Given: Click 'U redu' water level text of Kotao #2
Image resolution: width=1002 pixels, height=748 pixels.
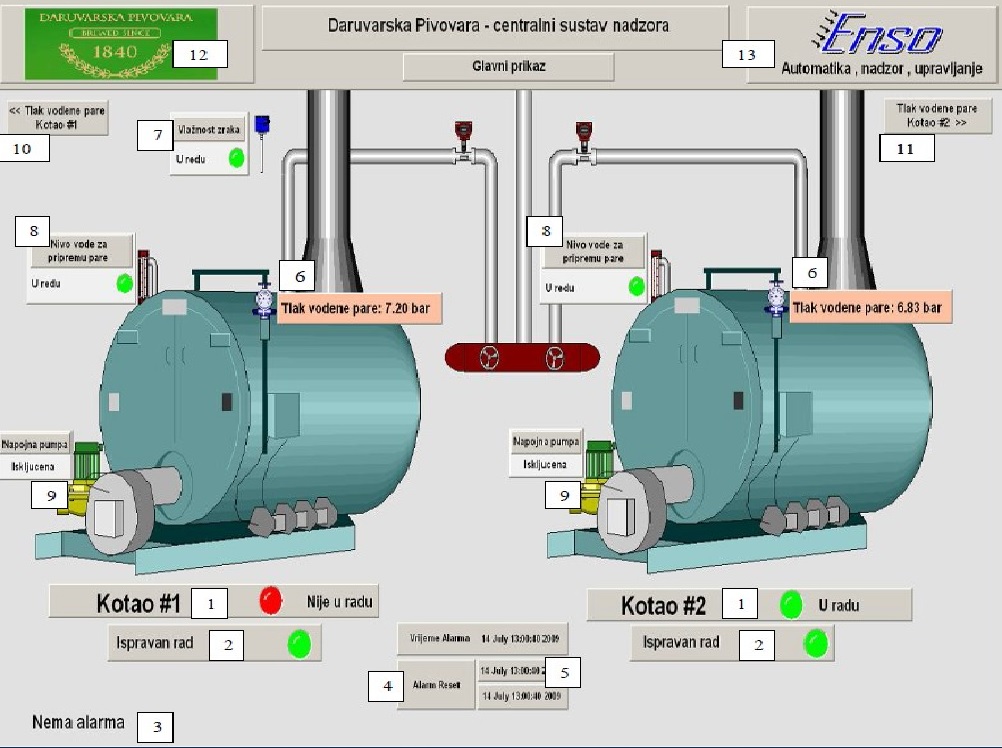Looking at the screenshot, I should tap(560, 288).
